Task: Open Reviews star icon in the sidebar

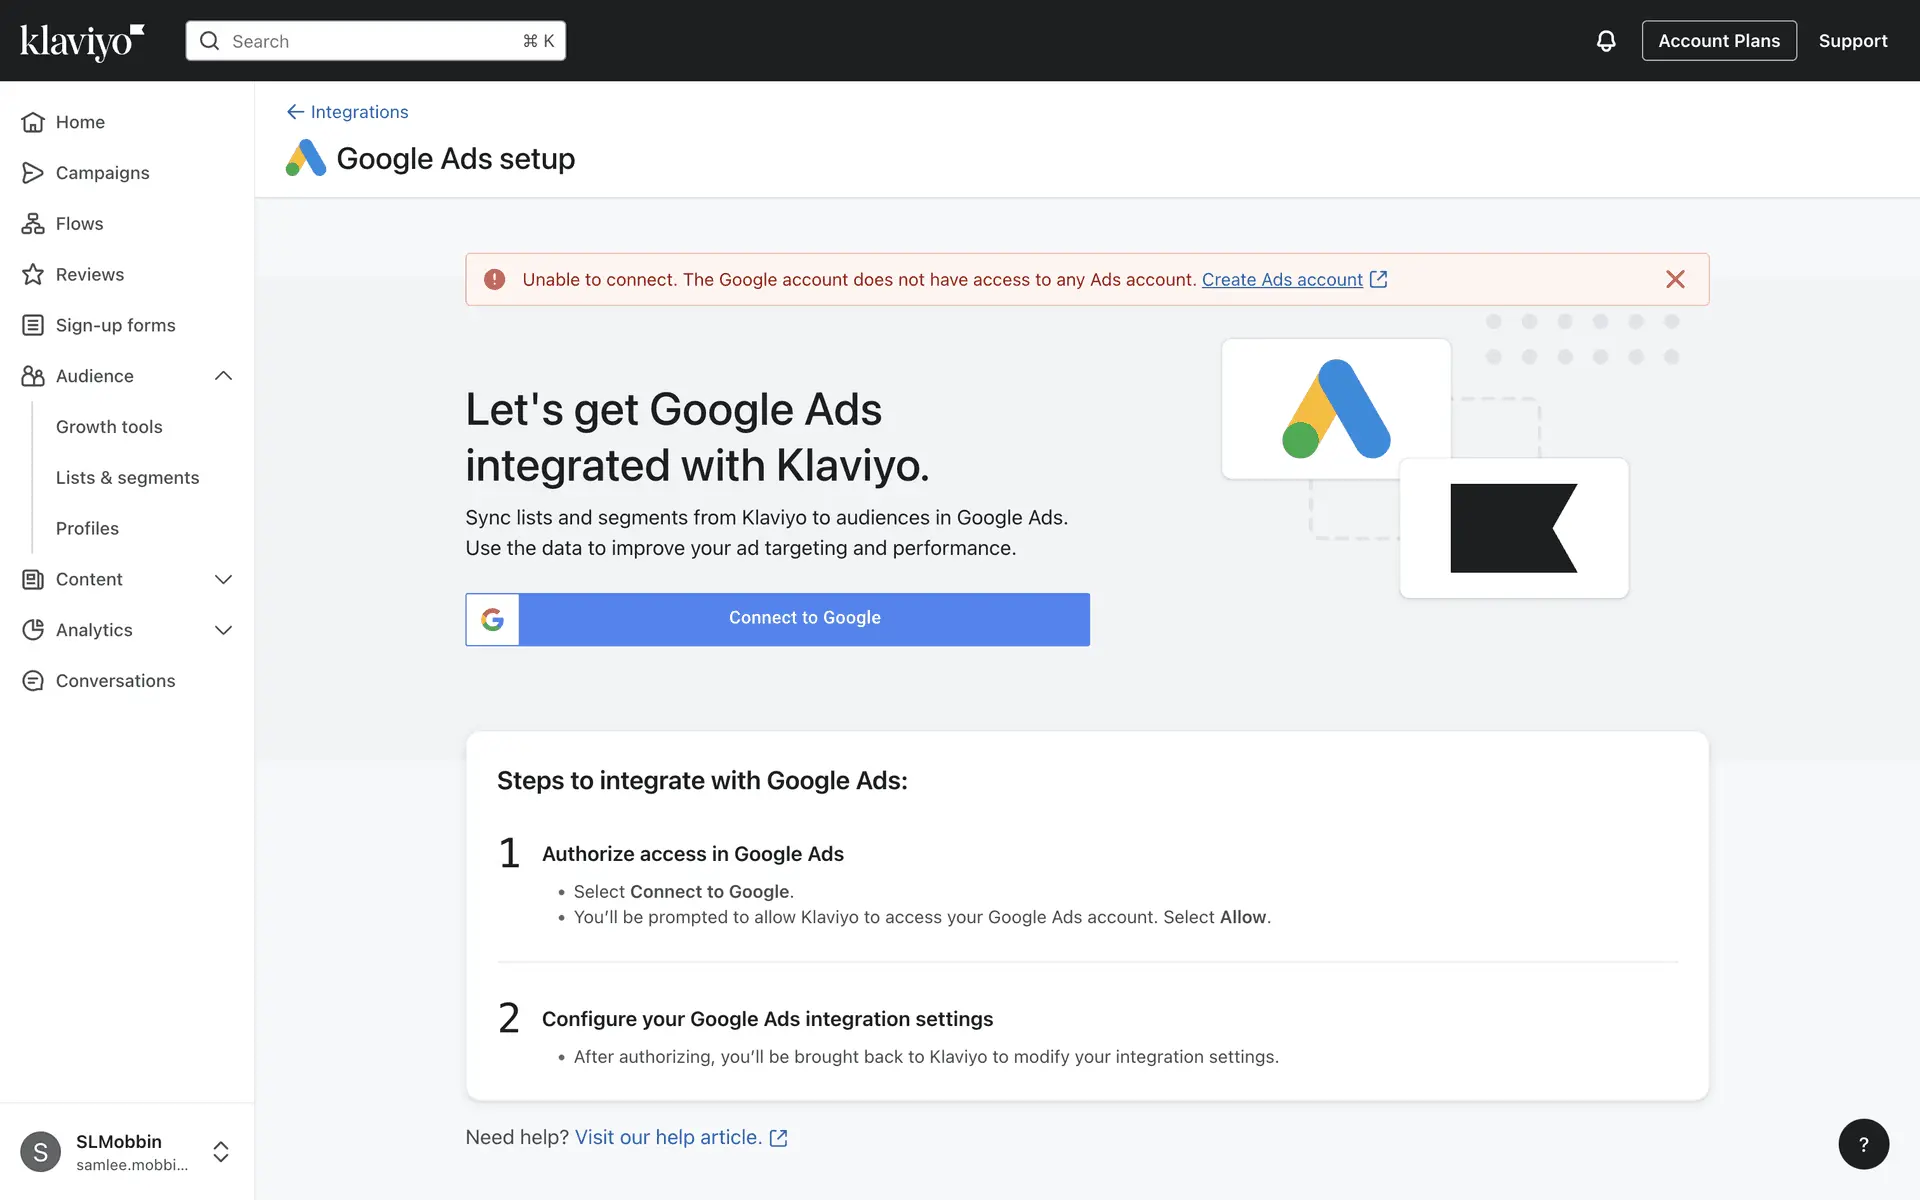Action: coord(33,274)
